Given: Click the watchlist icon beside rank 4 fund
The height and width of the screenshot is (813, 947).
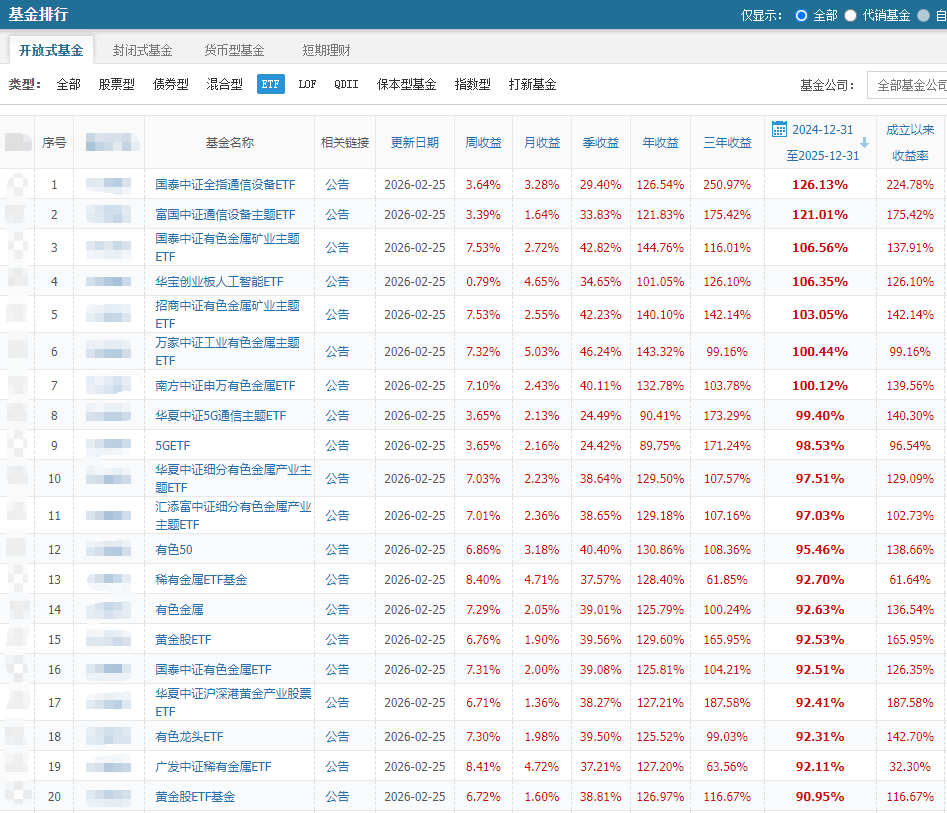Looking at the screenshot, I should tap(17, 281).
